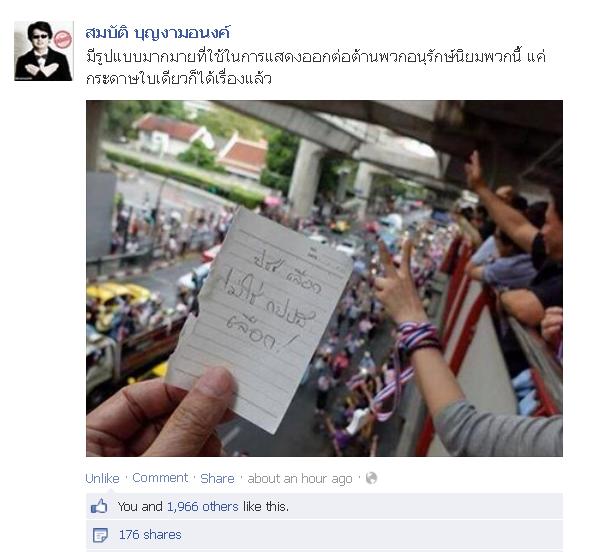The image size is (592, 552).
Task: Open the protest photo in viewer
Action: [x=324, y=278]
